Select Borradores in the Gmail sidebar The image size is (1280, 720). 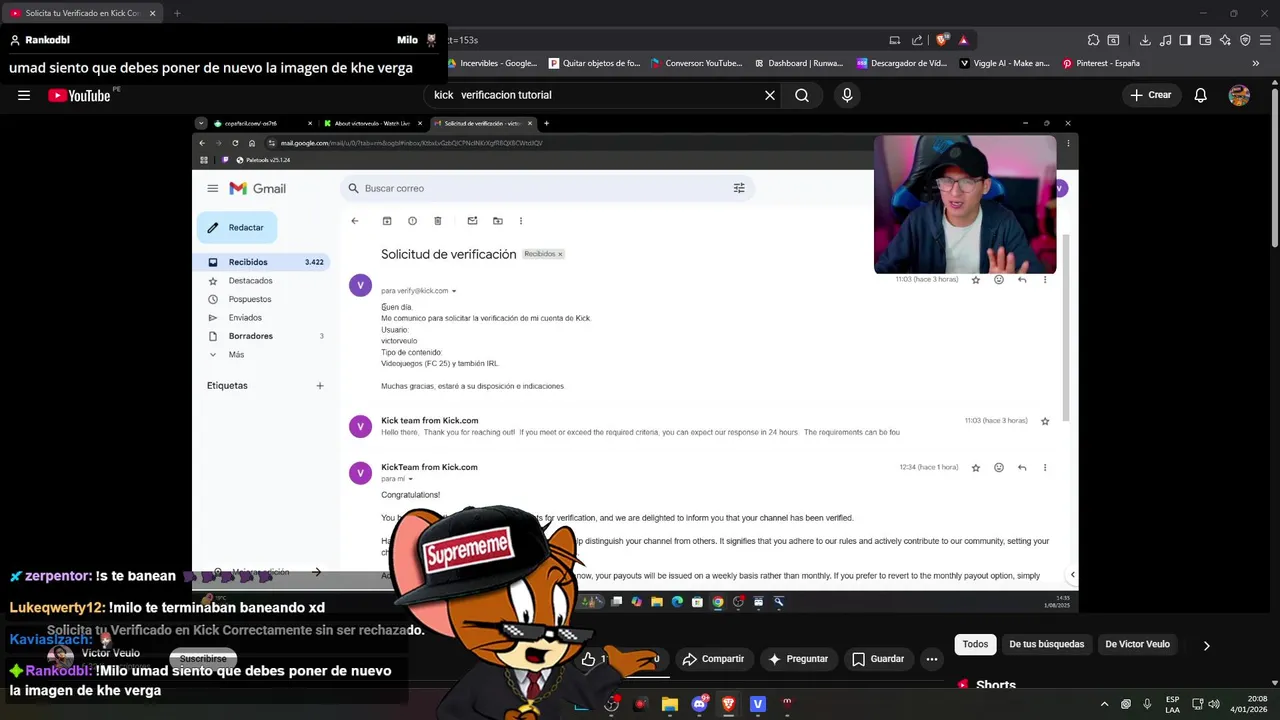(262, 336)
